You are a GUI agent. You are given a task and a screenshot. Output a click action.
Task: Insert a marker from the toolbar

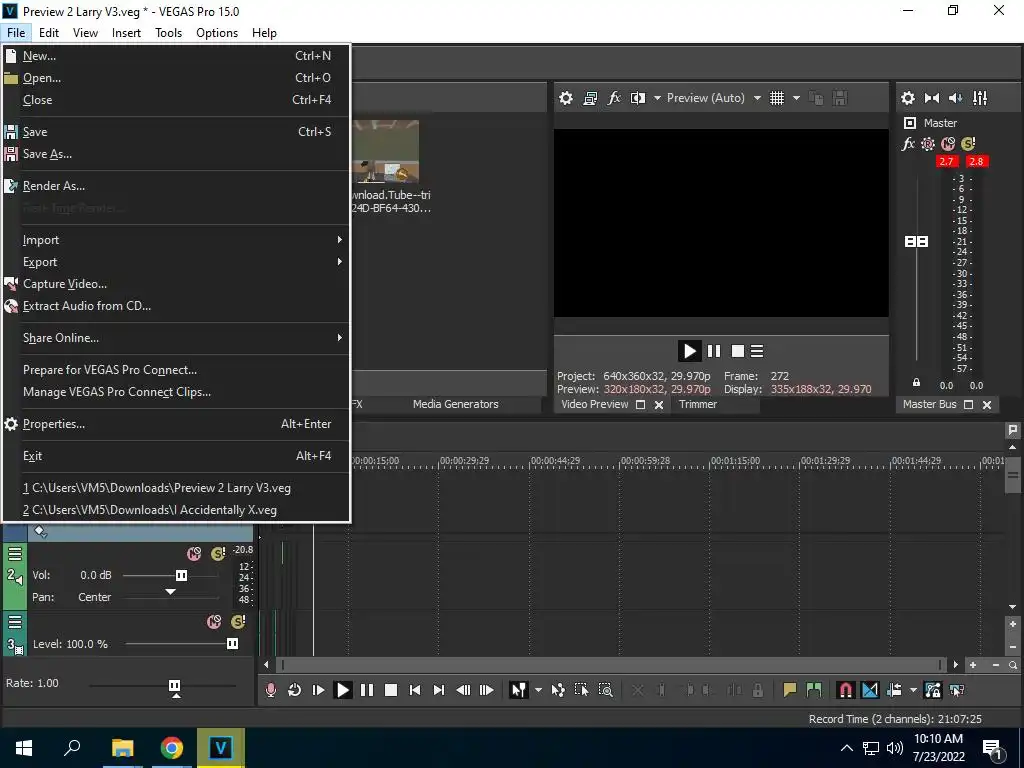pyautogui.click(x=790, y=690)
